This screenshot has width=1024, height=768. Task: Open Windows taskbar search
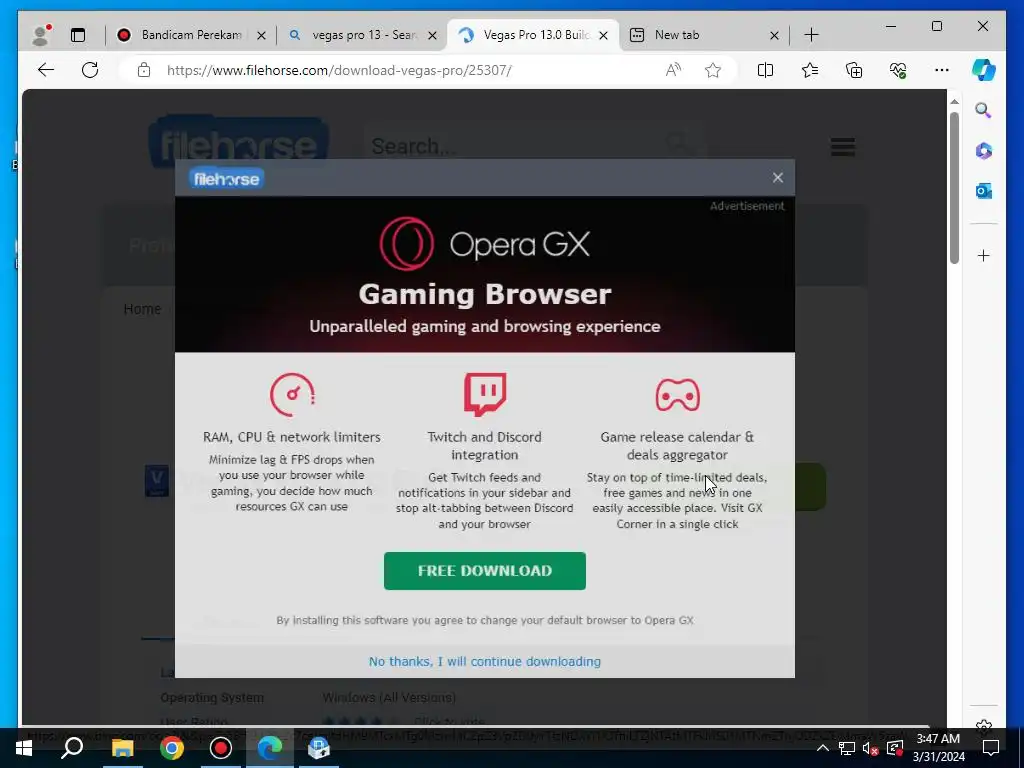[x=72, y=748]
